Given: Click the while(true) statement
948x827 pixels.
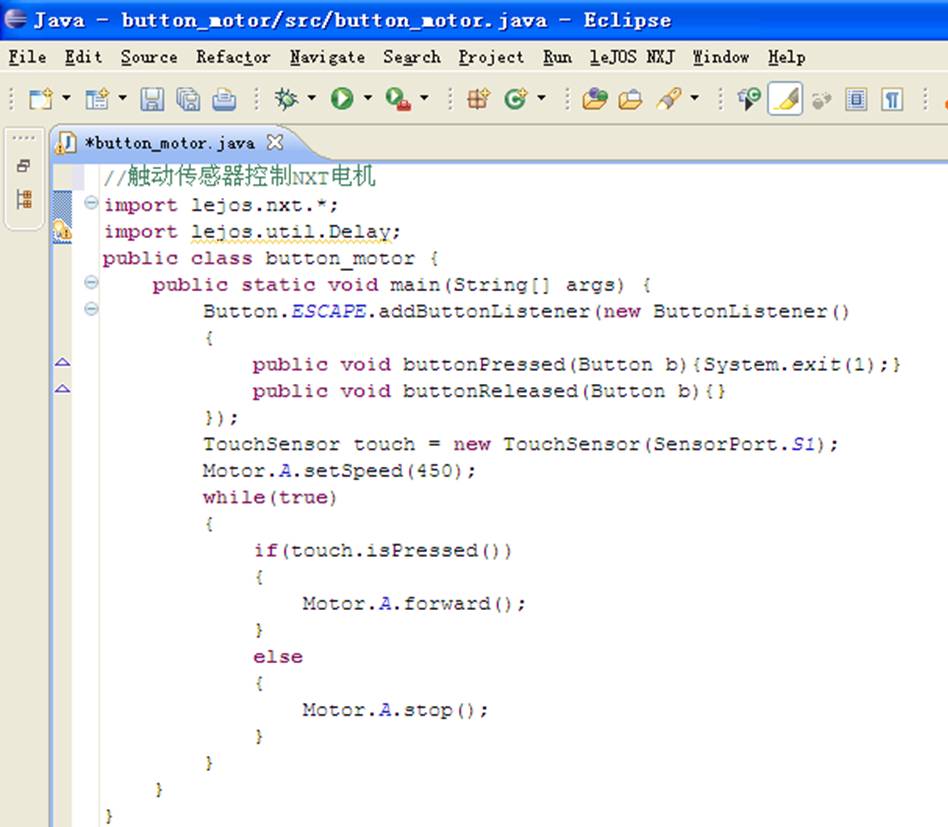Looking at the screenshot, I should [270, 498].
